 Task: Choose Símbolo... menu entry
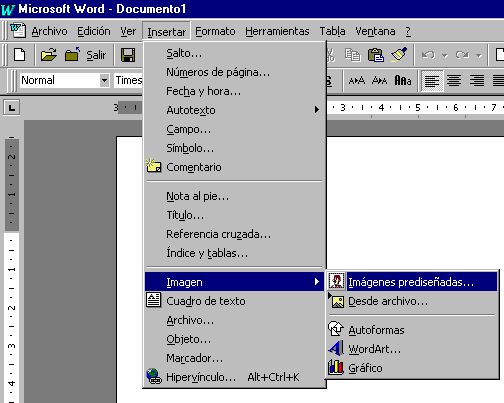click(235, 148)
